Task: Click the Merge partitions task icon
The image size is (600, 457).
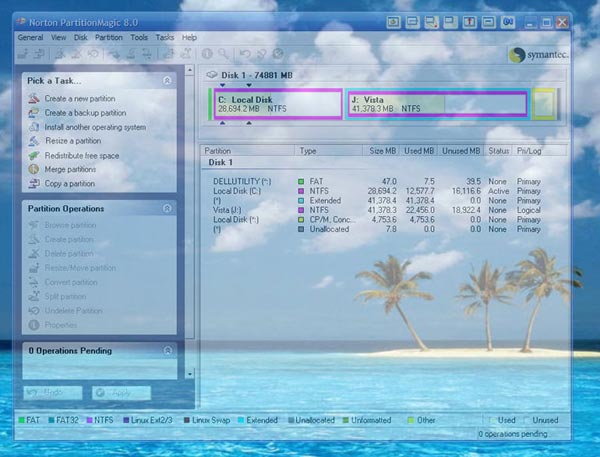Action: [34, 169]
